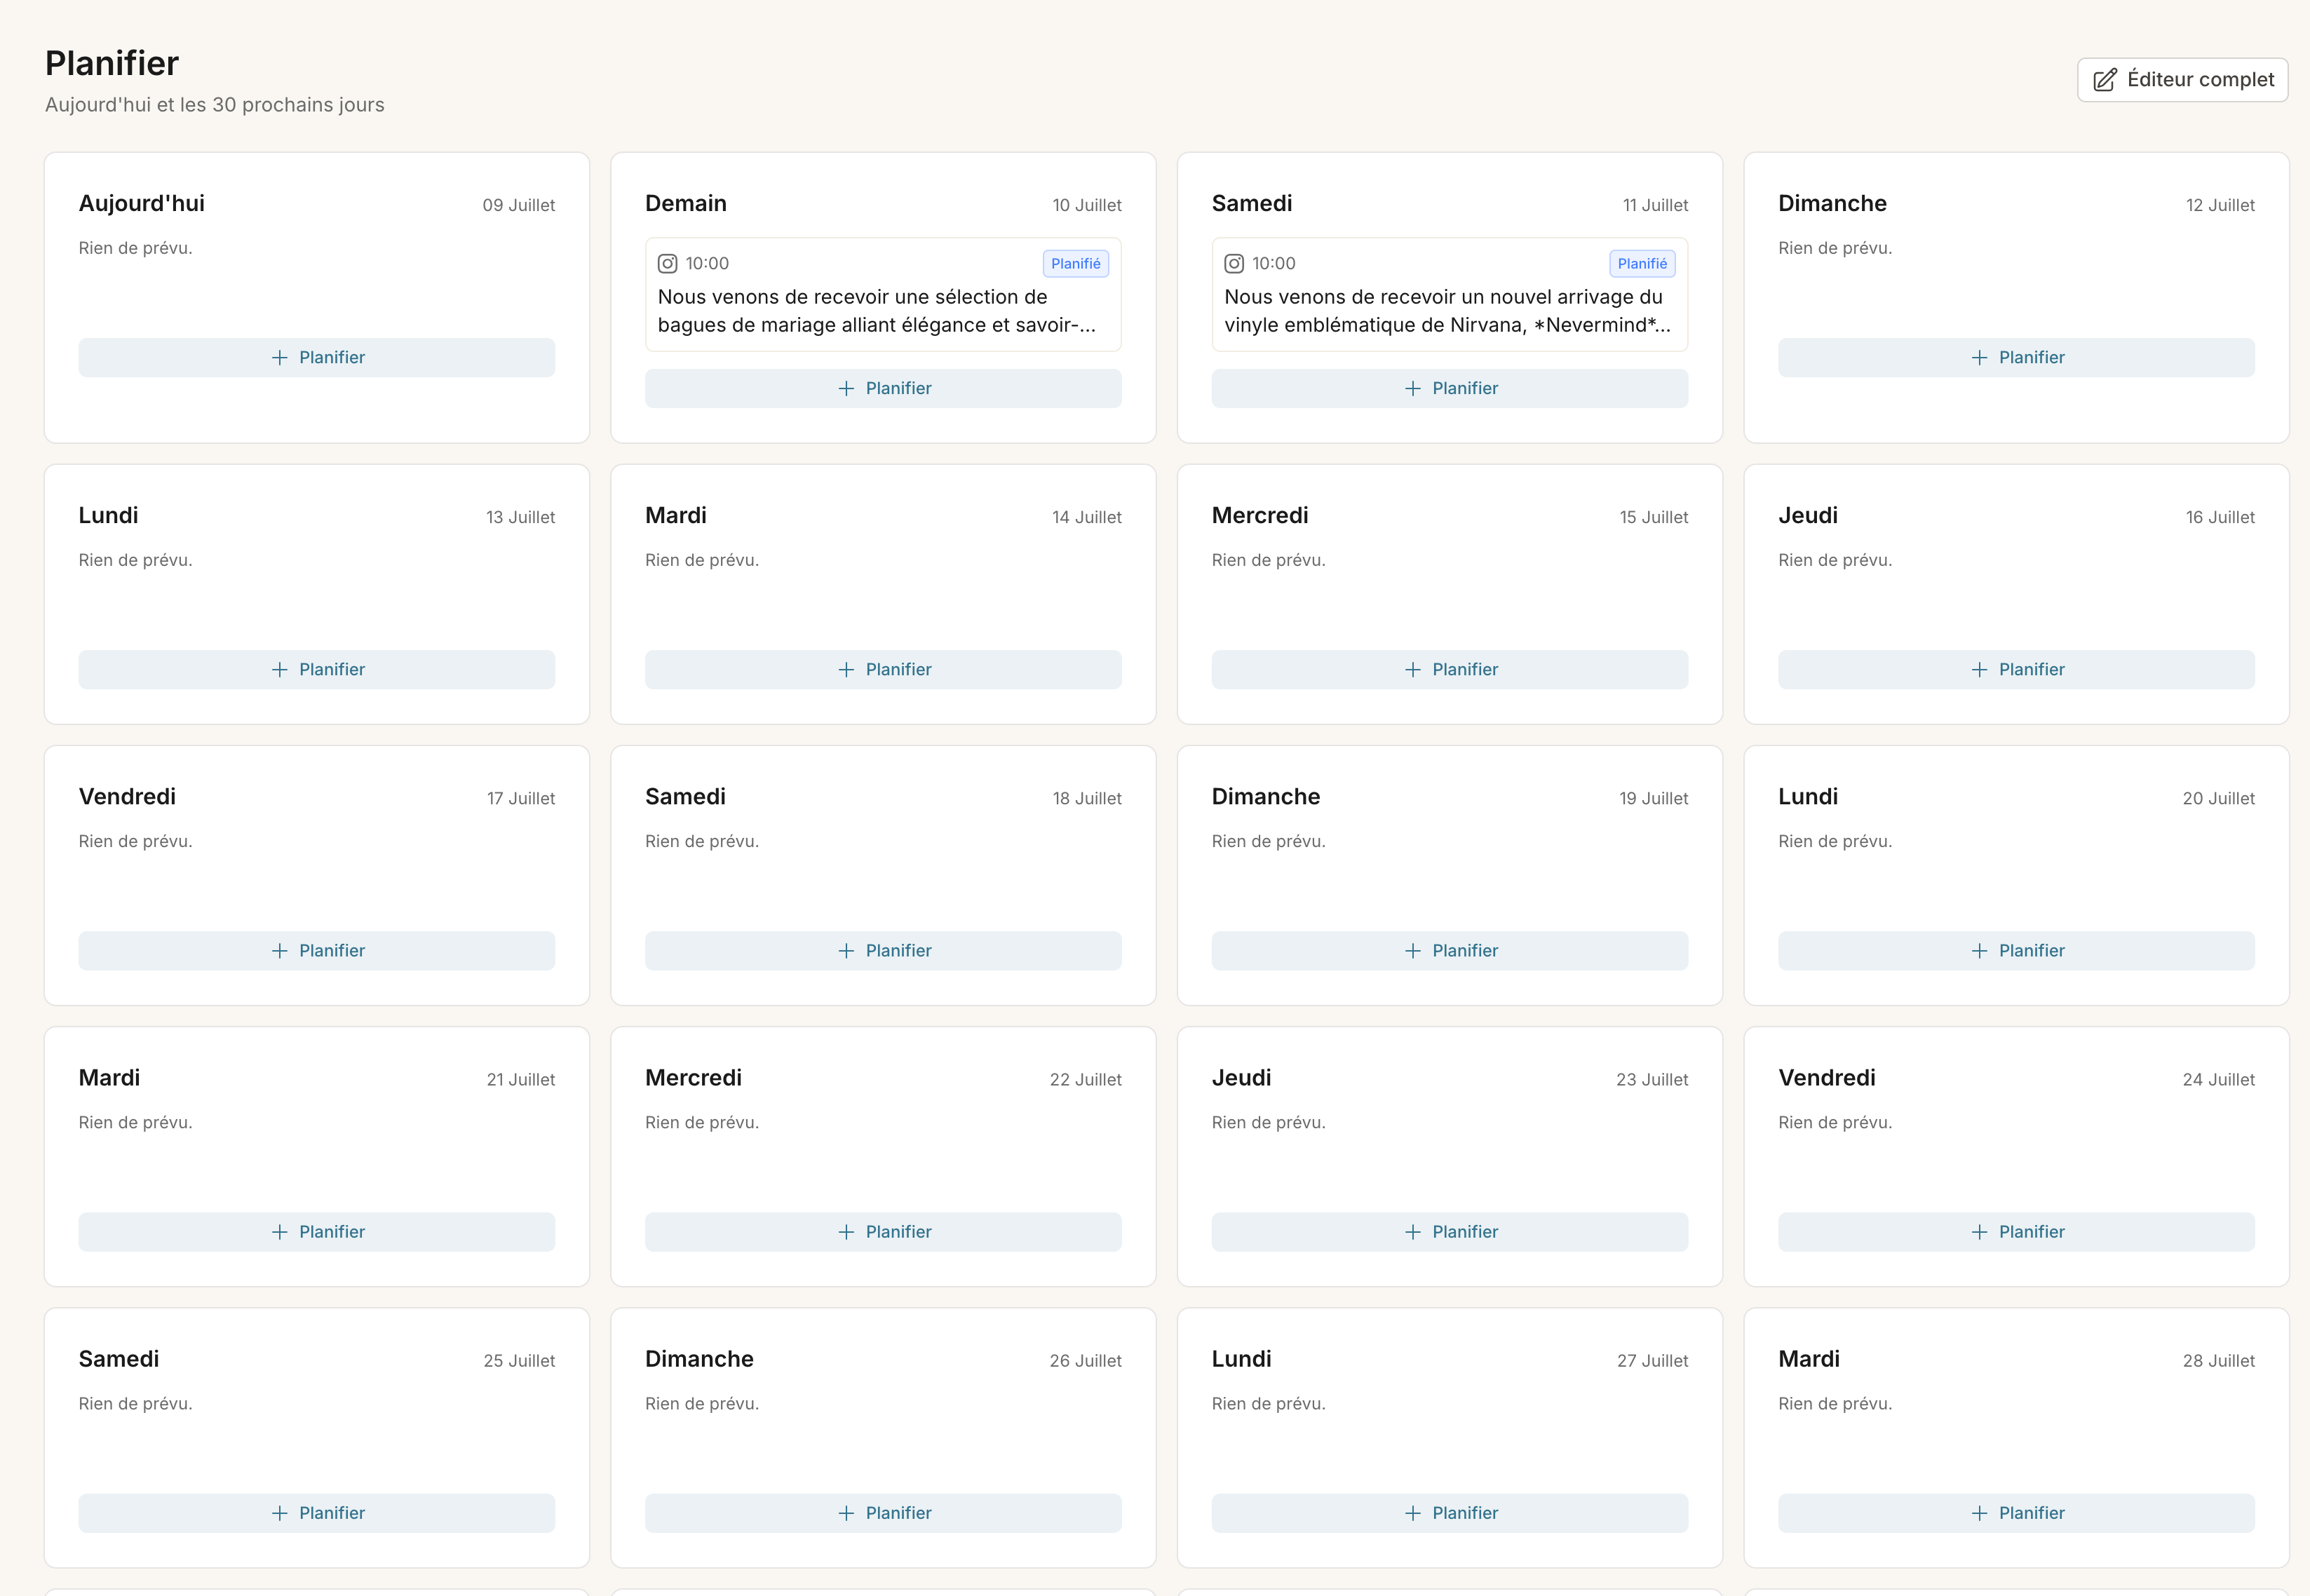The height and width of the screenshot is (1596, 2310).
Task: Click Planifier for Vendredi 24 Juillet
Action: click(2016, 1232)
